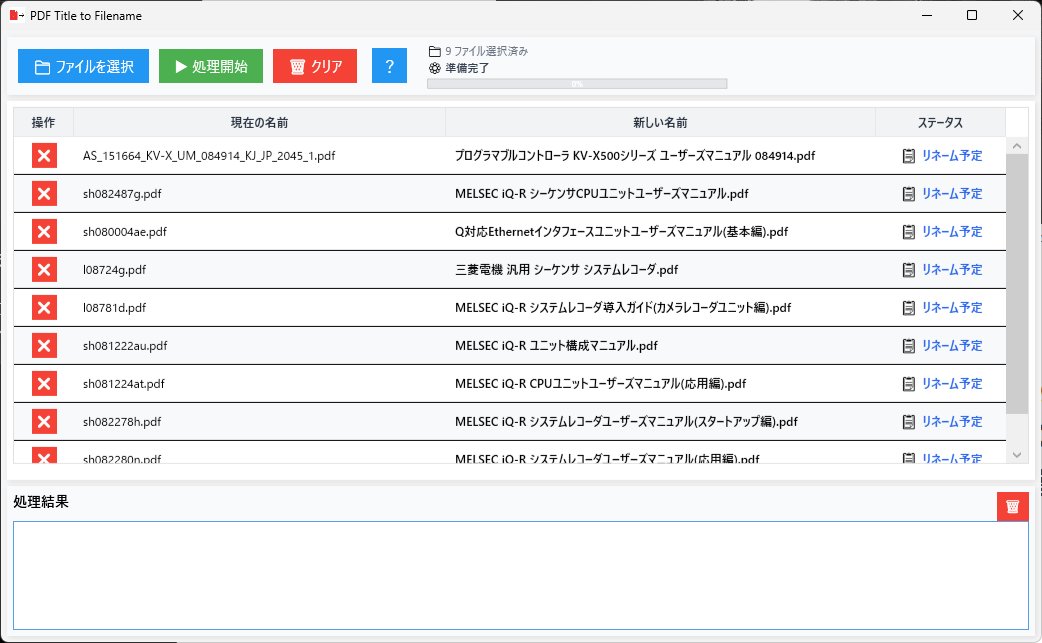Select filename sh081222au.pdf
Image resolution: width=1042 pixels, height=643 pixels.
coord(125,345)
